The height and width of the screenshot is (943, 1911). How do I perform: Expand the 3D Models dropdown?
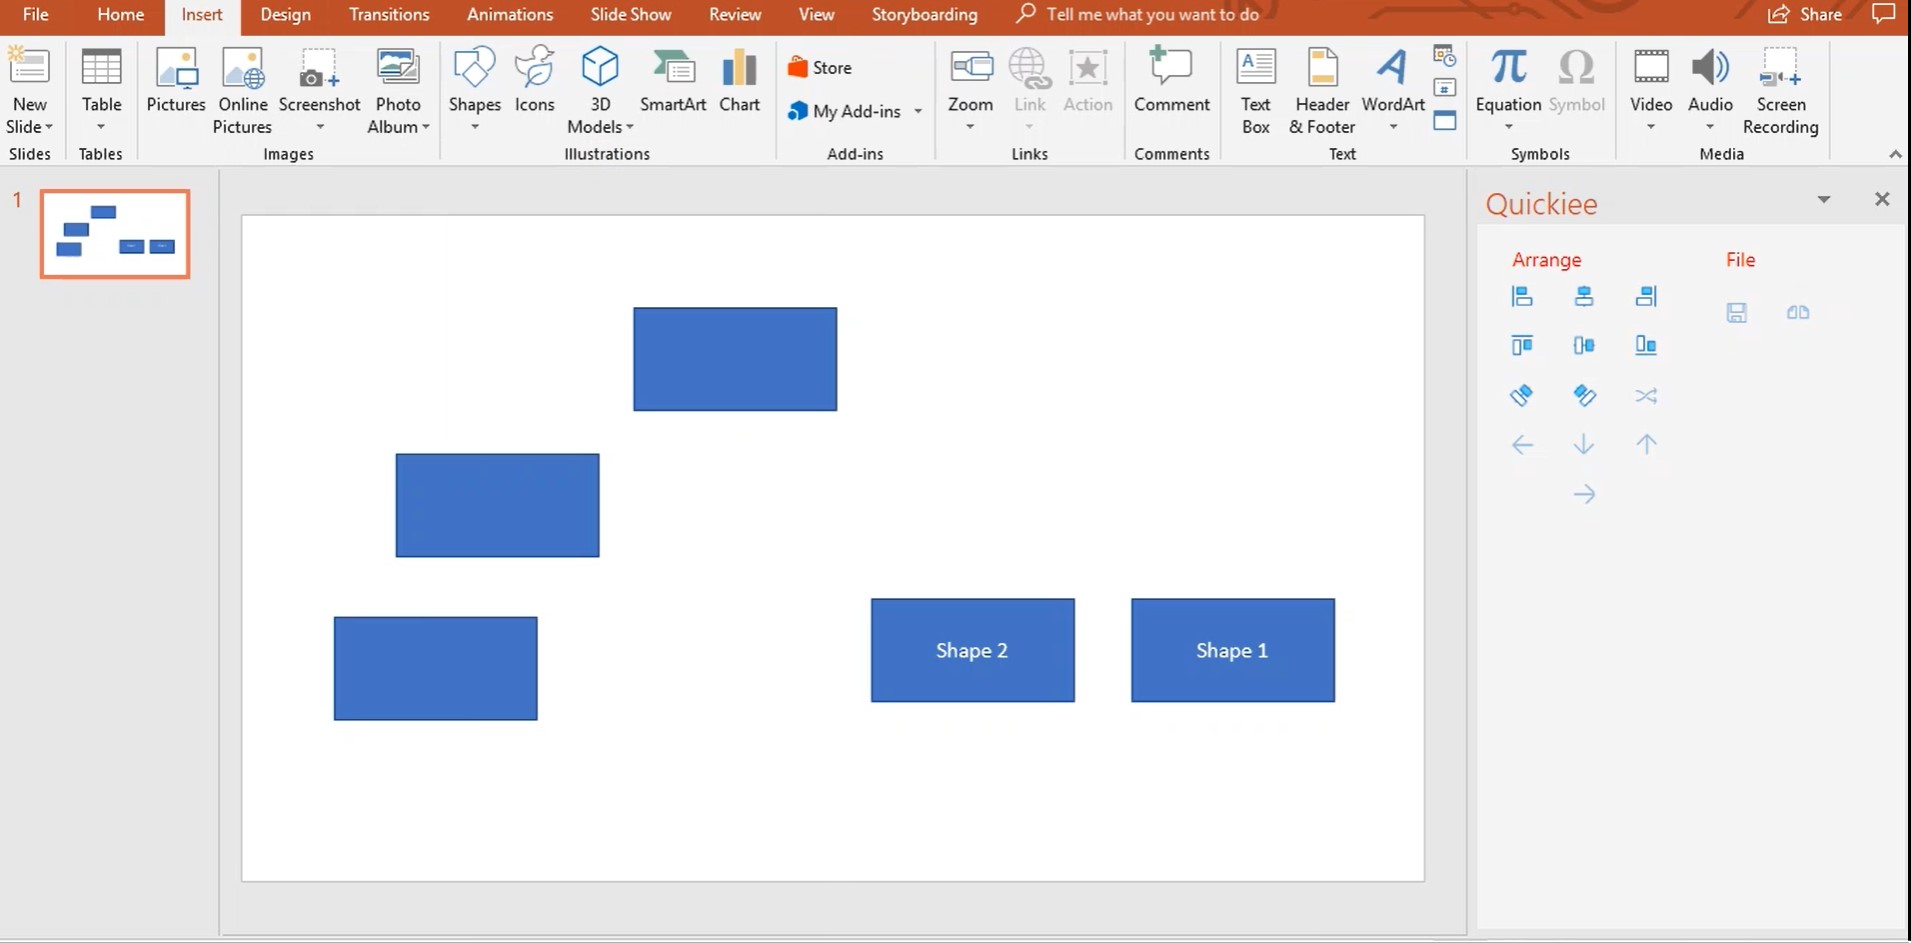click(x=630, y=127)
